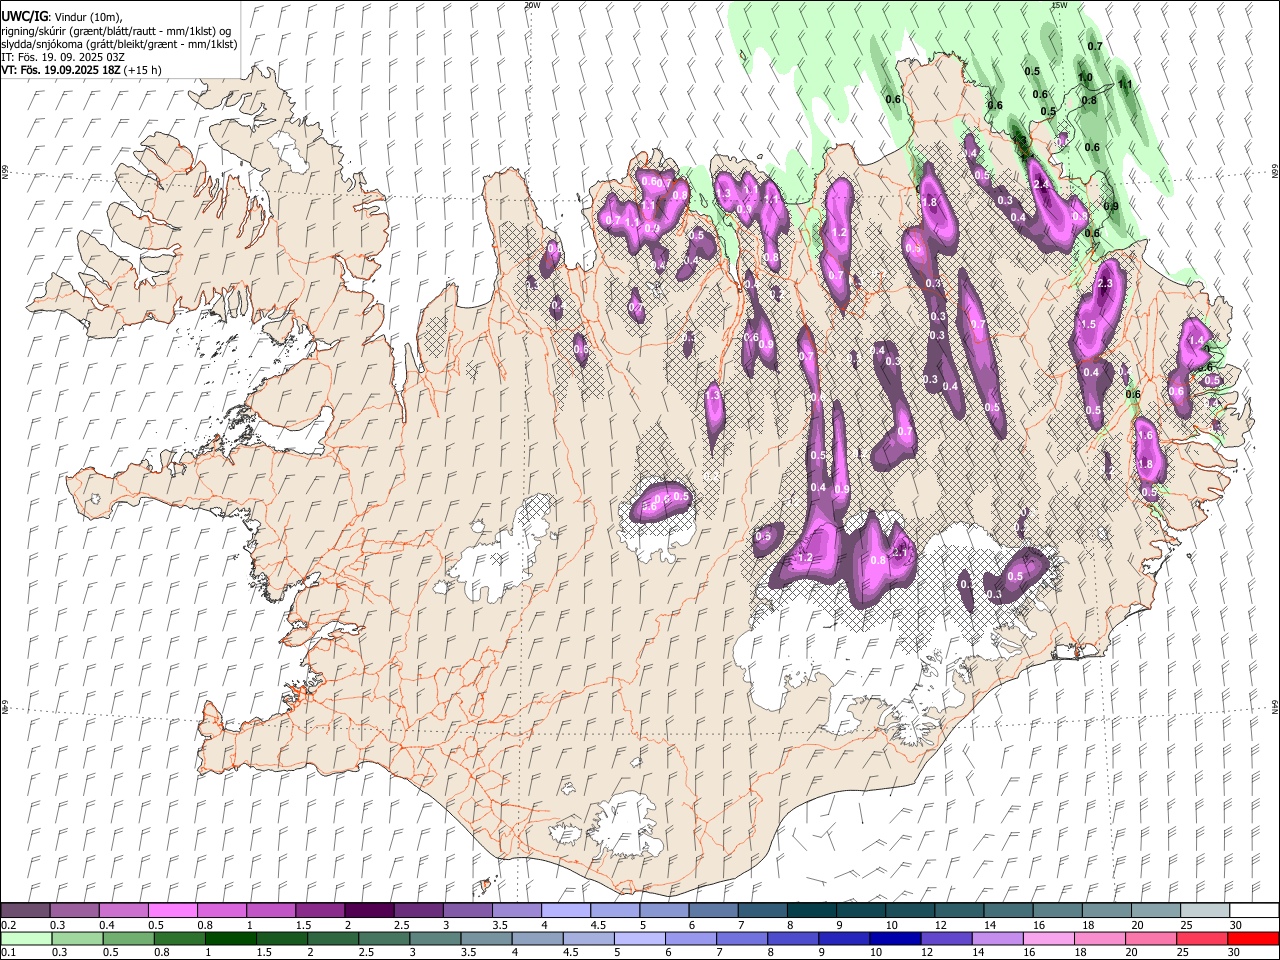Click the '30' label under the upper legend row
The image size is (1280, 960).
[x=1236, y=925]
